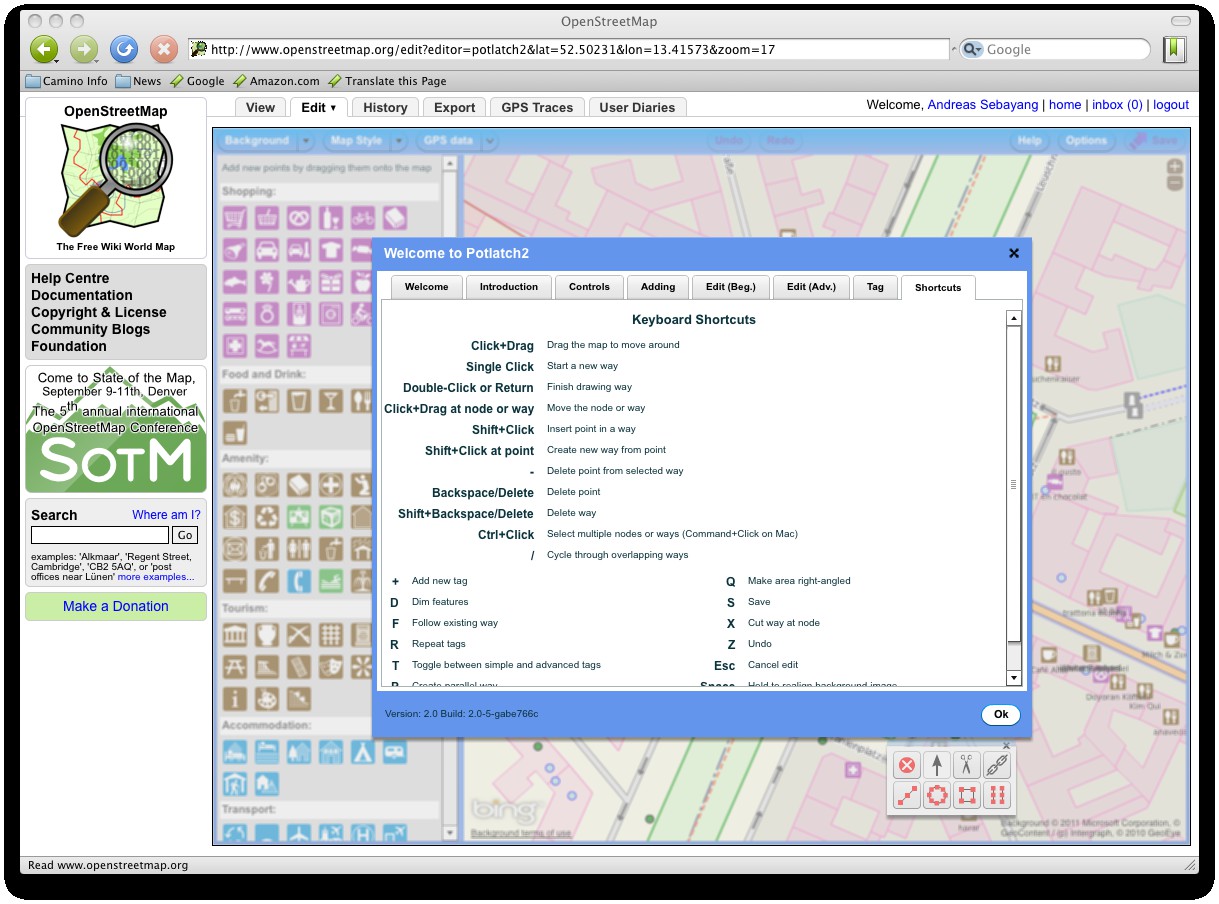Select the straighten way tool icon
The image size is (1219, 904).
coord(907,796)
